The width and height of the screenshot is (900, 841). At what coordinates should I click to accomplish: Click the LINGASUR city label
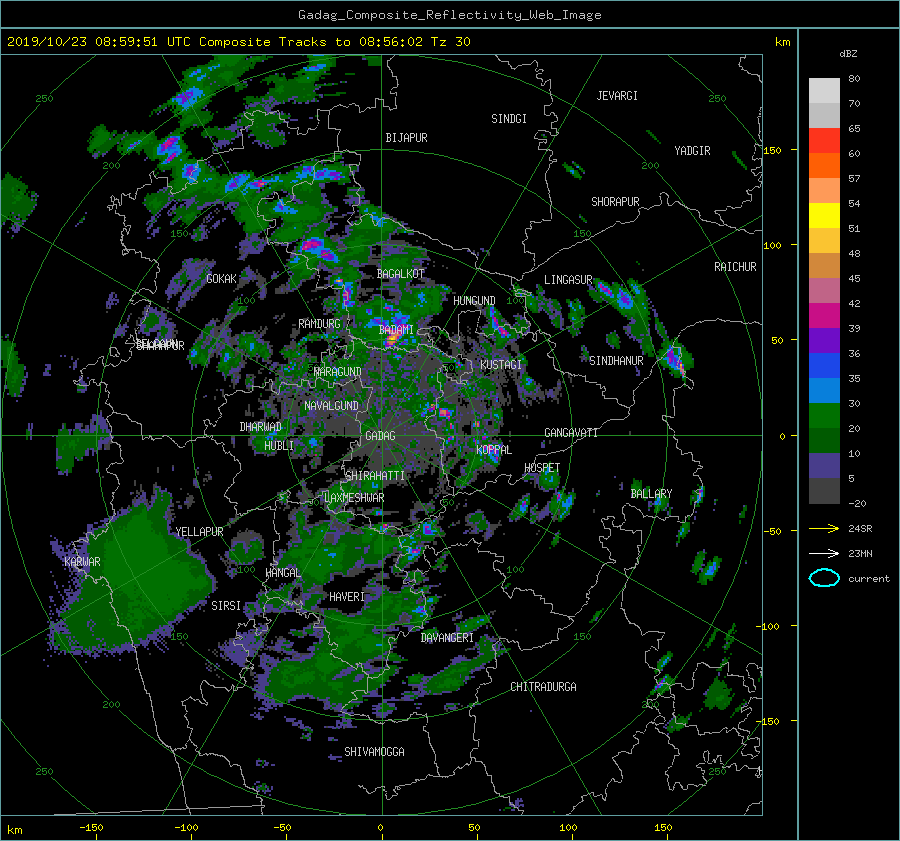click(568, 280)
